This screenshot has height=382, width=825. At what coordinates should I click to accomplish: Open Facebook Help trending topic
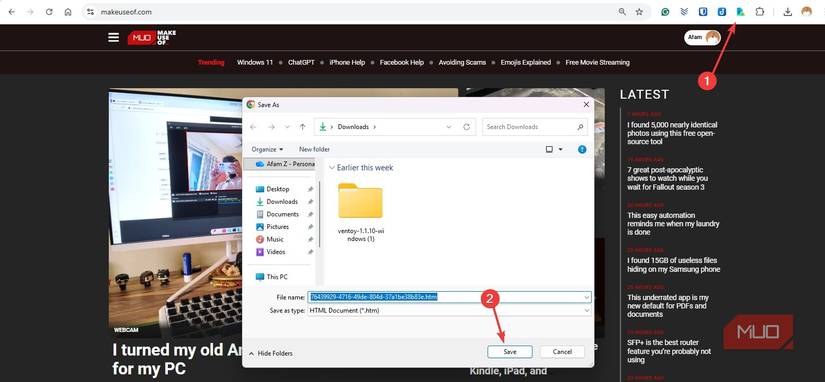[401, 62]
